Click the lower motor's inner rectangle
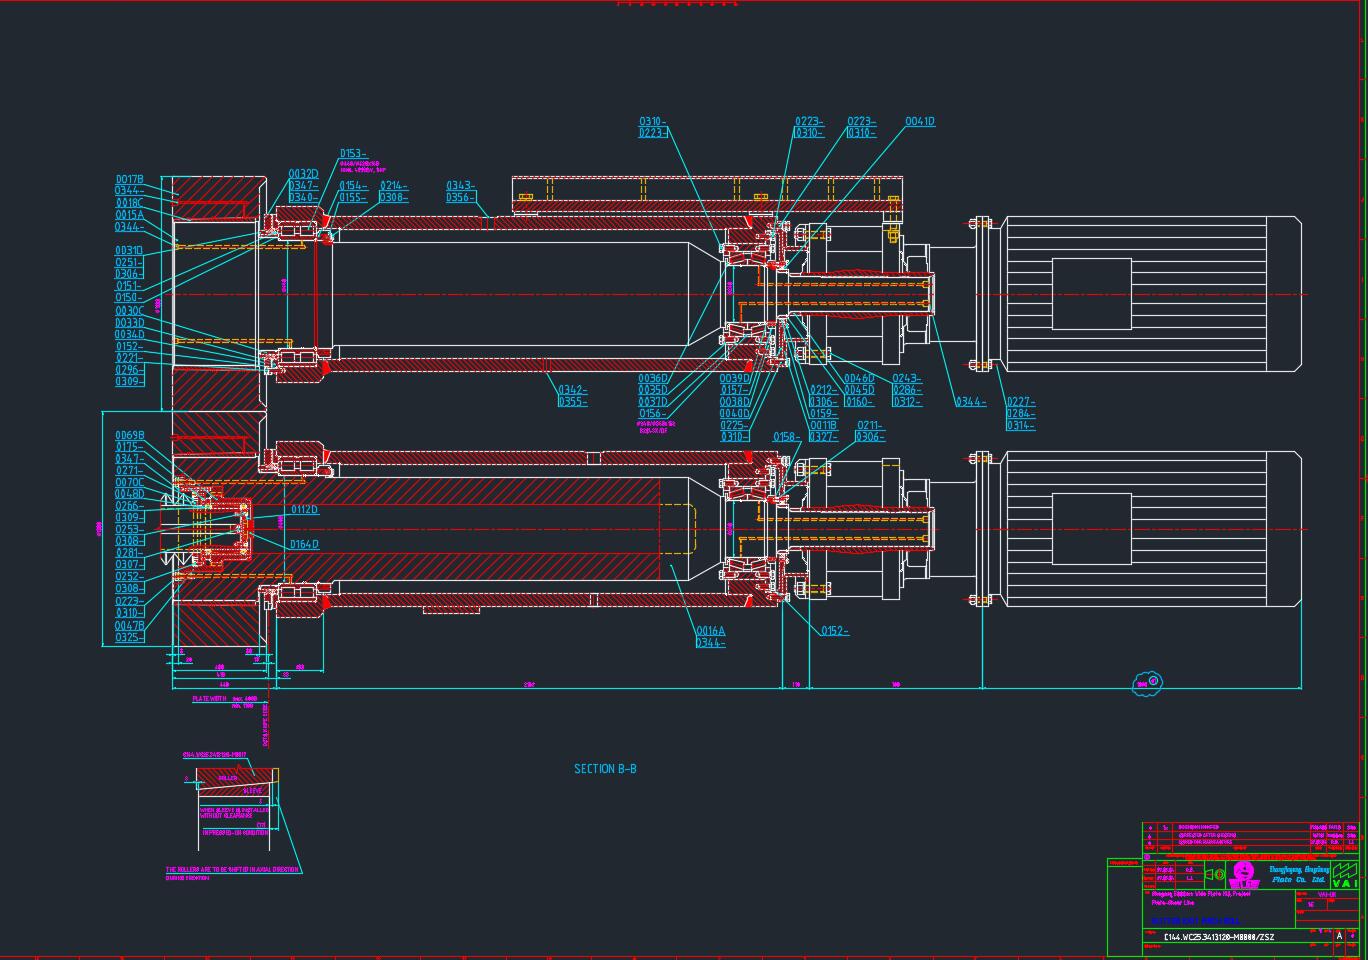Viewport: 1368px width, 960px height. [x=1091, y=529]
